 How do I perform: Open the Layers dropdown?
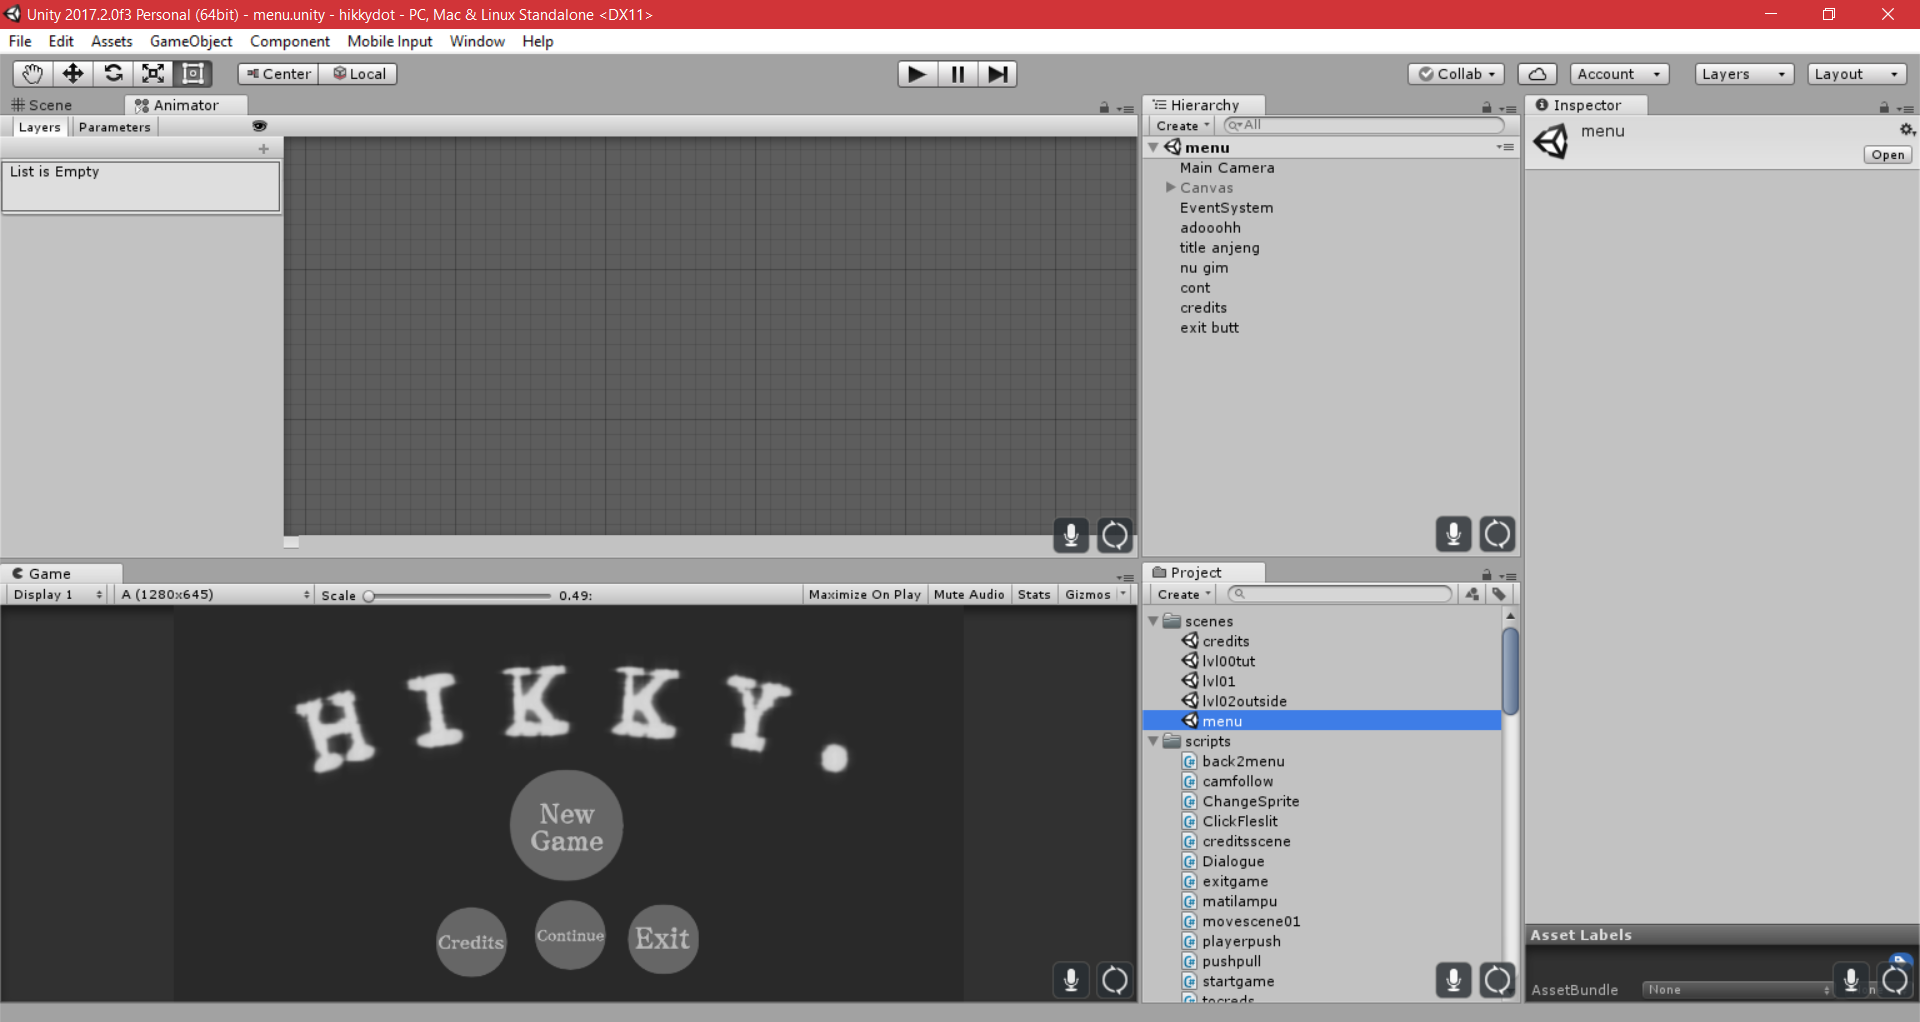point(1744,74)
